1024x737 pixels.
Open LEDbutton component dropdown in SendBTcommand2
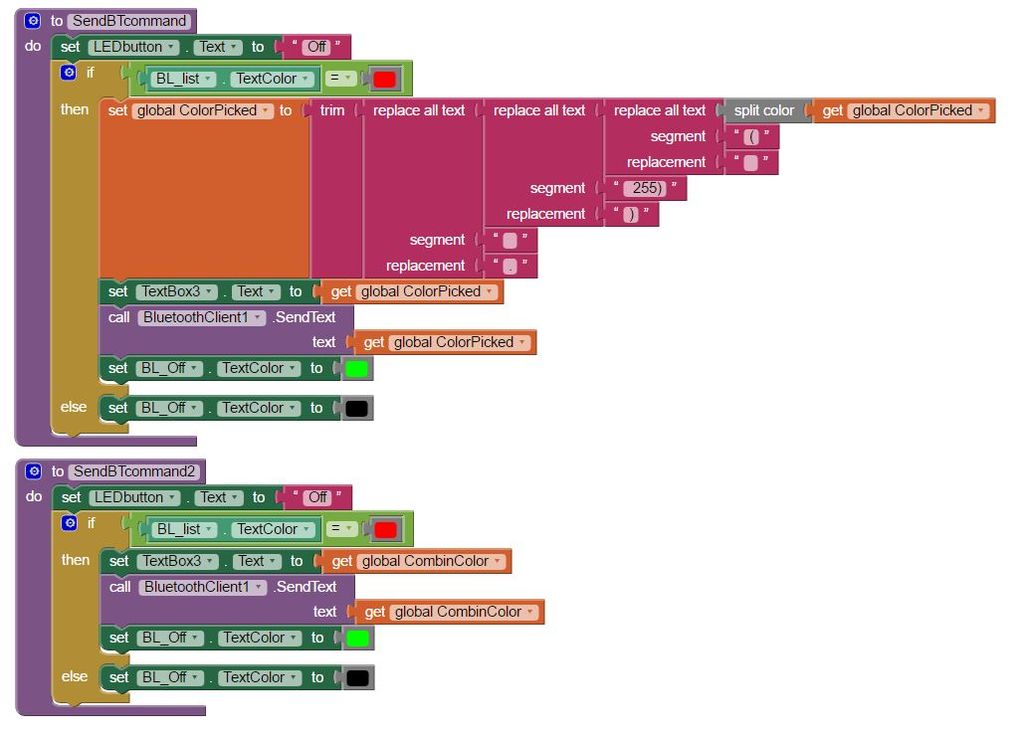click(135, 497)
